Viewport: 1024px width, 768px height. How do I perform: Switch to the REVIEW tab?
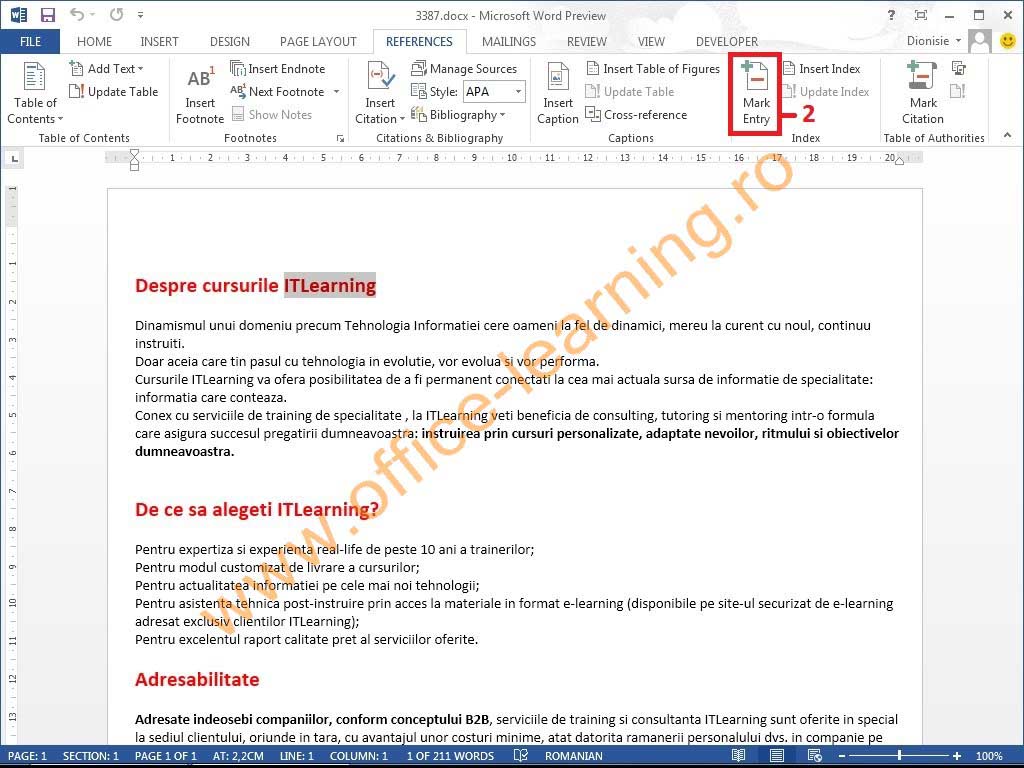586,41
